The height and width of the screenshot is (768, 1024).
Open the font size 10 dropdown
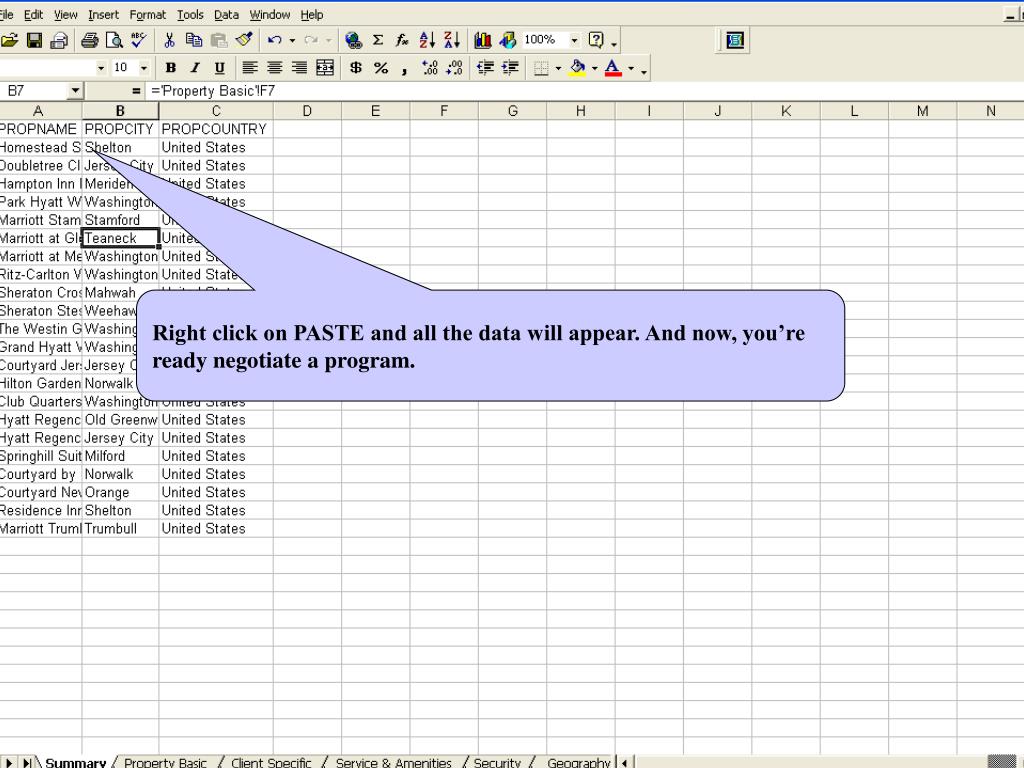click(144, 67)
